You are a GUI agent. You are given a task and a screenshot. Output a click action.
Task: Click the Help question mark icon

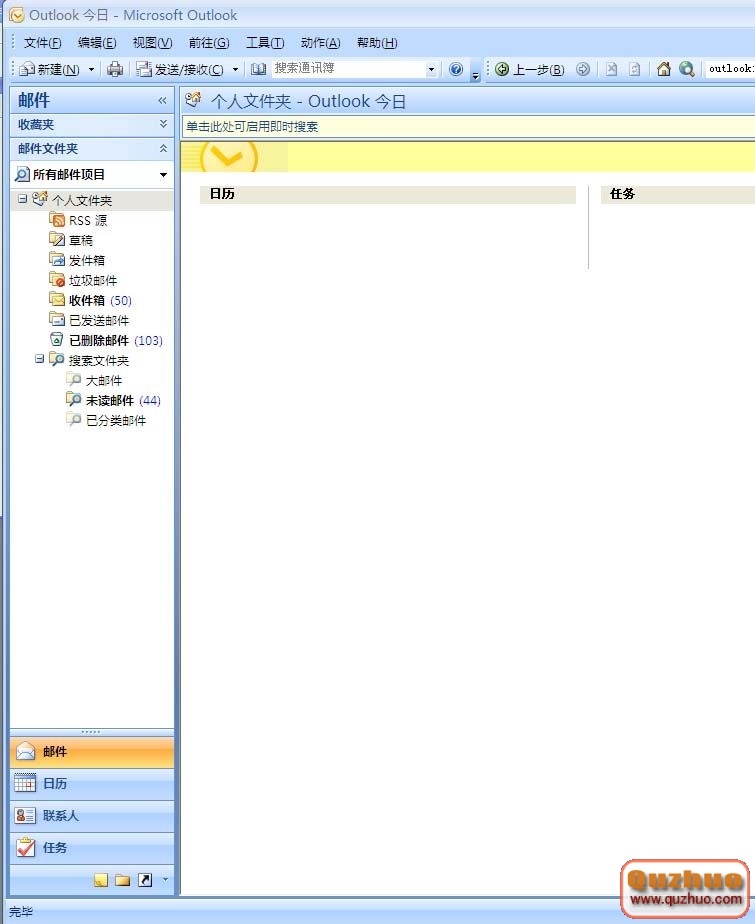point(456,70)
